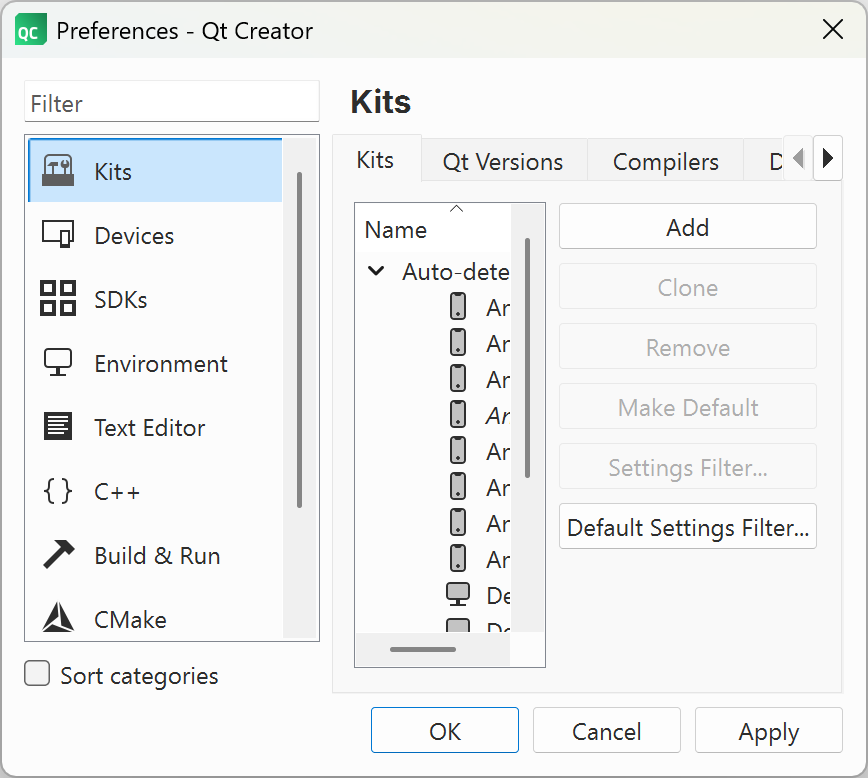Click the kit list vertical scrollbar
This screenshot has width=868, height=778.
pyautogui.click(x=528, y=357)
